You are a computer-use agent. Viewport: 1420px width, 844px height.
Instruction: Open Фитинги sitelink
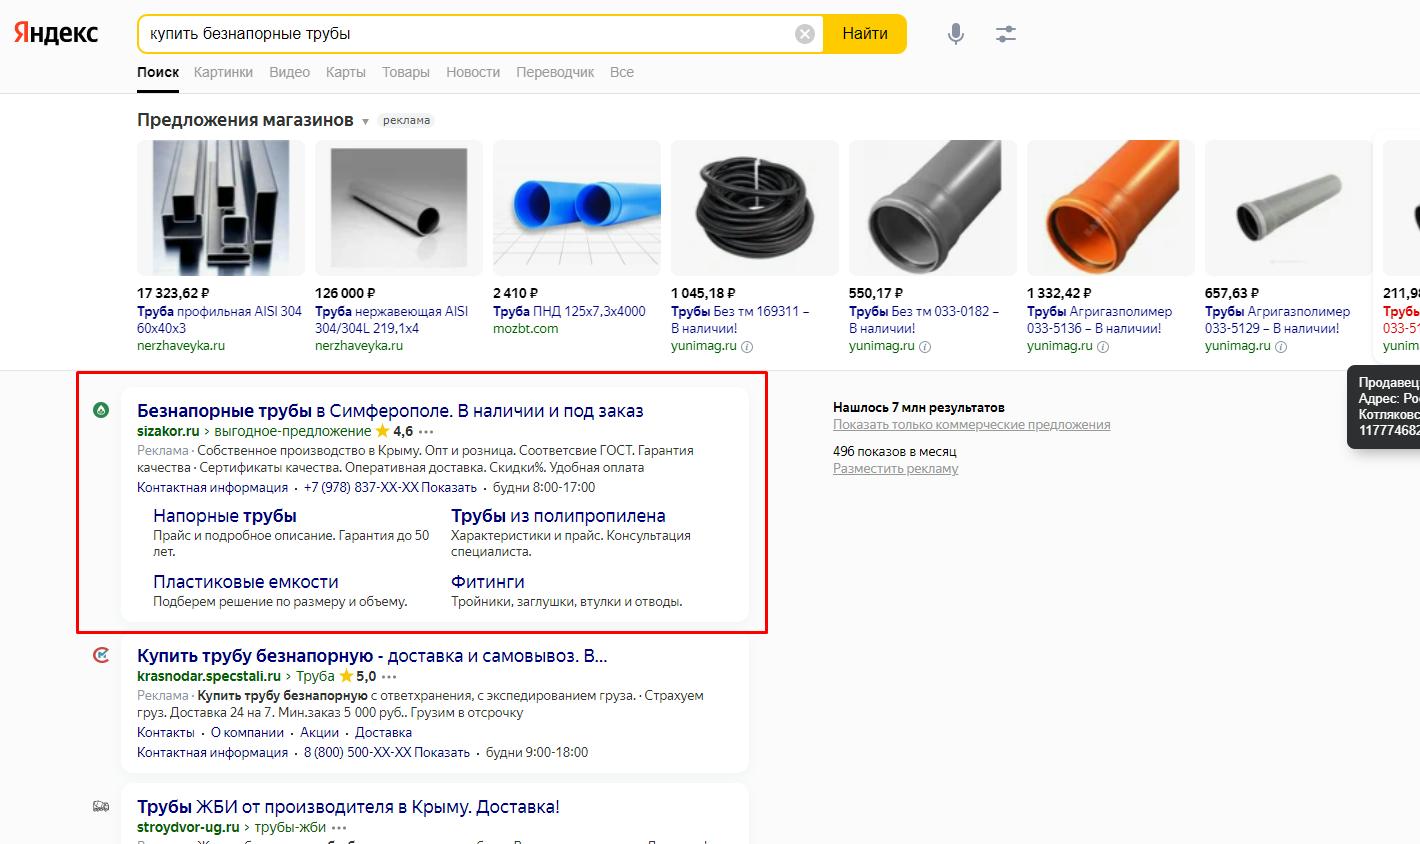(x=488, y=582)
